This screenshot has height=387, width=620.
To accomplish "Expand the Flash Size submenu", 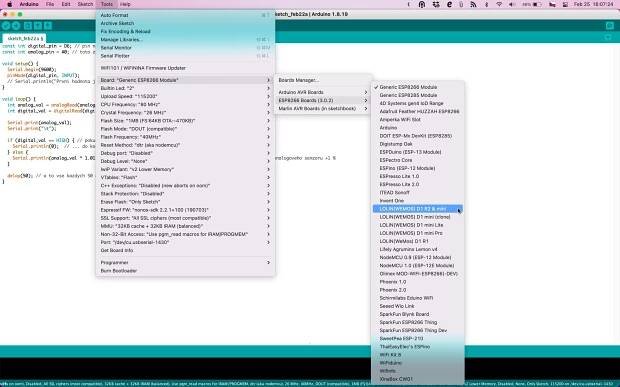I will (x=185, y=121).
